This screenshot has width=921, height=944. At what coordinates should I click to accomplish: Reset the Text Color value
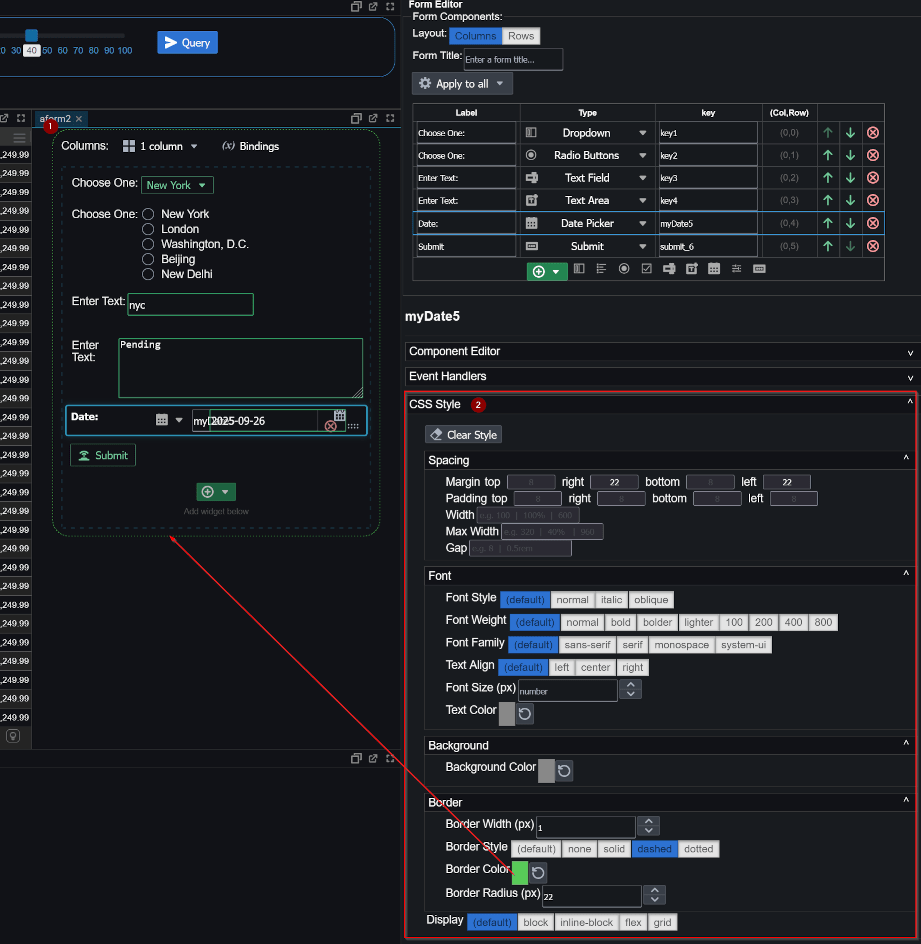point(525,714)
